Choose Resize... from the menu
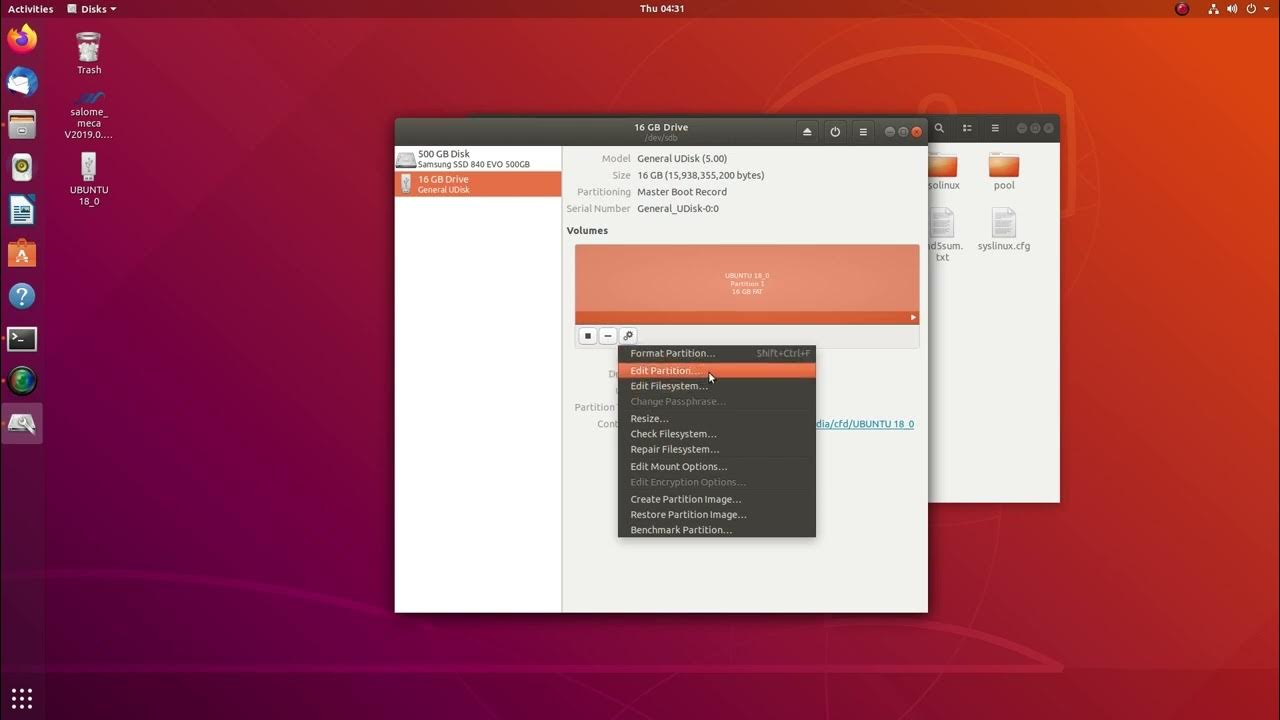Image resolution: width=1280 pixels, height=720 pixels. (717, 418)
